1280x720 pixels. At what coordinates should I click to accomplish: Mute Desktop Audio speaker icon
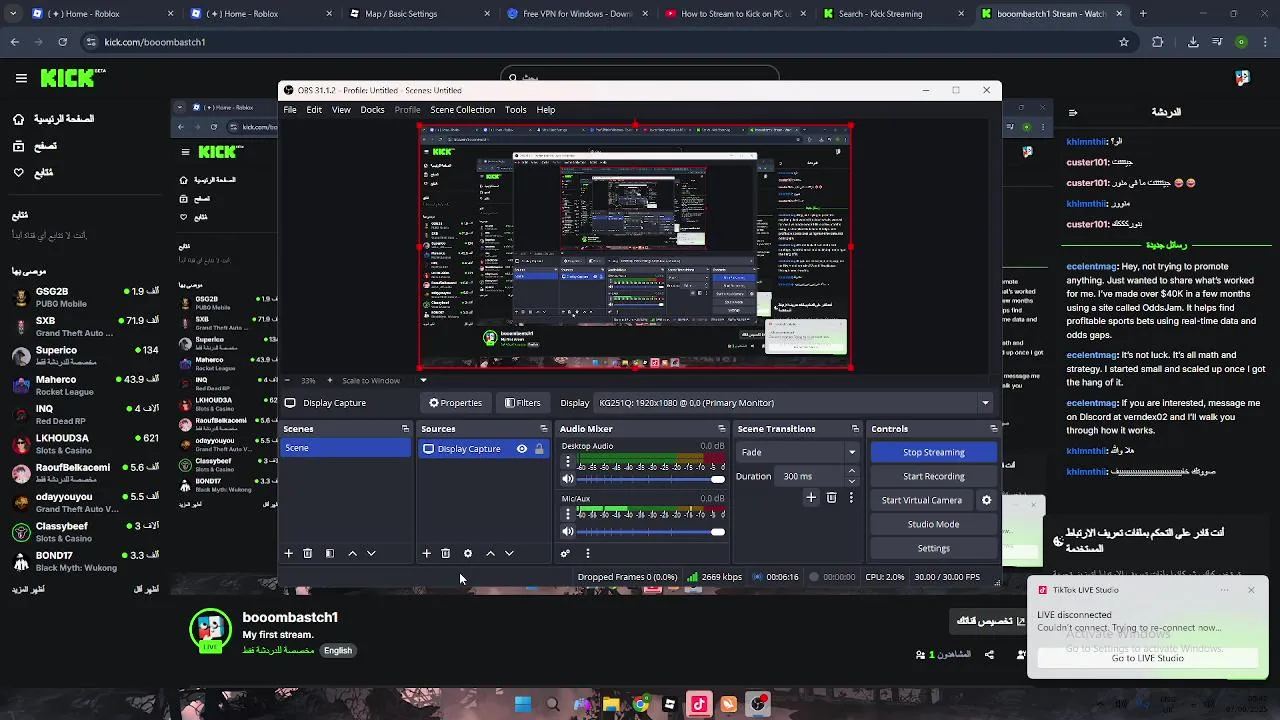568,480
